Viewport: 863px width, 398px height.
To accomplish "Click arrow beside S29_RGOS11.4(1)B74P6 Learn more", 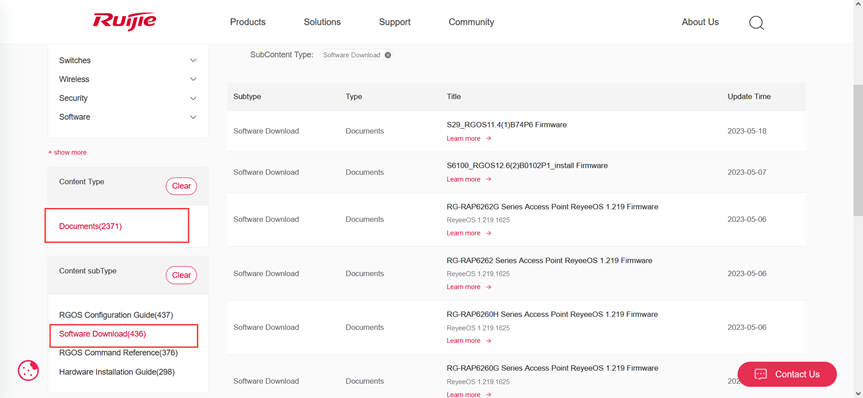I will click(488, 139).
